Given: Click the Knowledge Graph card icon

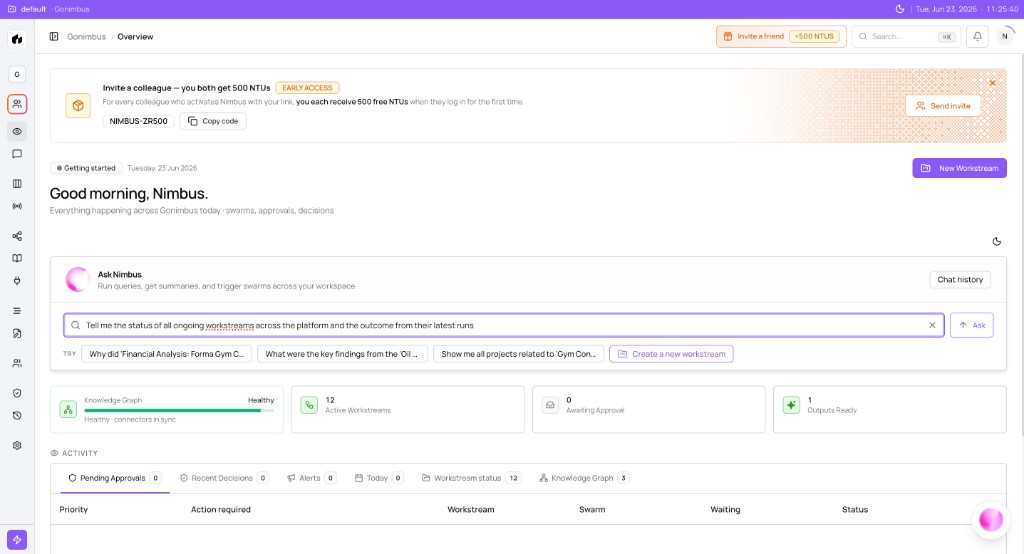Looking at the screenshot, I should [x=69, y=410].
